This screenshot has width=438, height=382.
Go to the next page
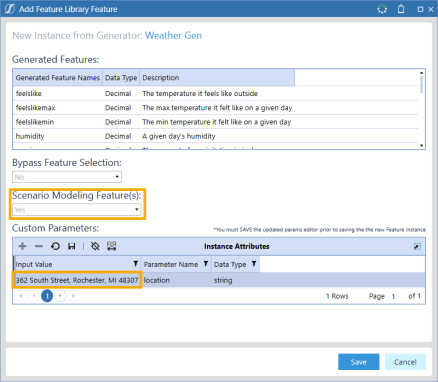coord(60,296)
